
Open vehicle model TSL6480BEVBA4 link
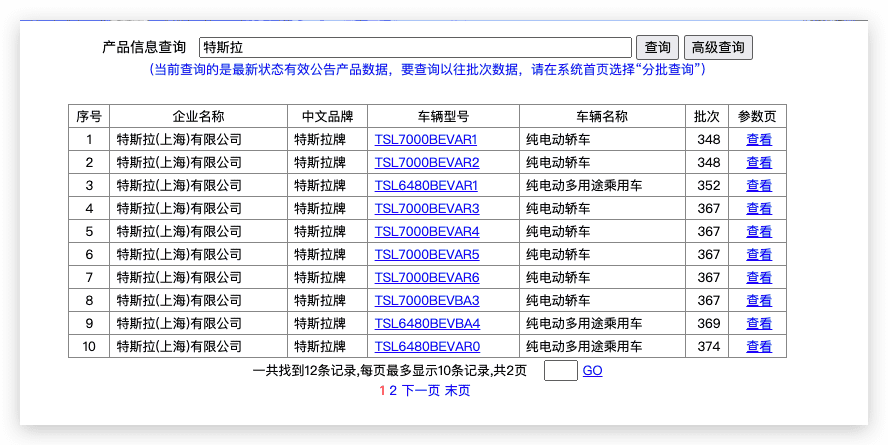tap(426, 324)
